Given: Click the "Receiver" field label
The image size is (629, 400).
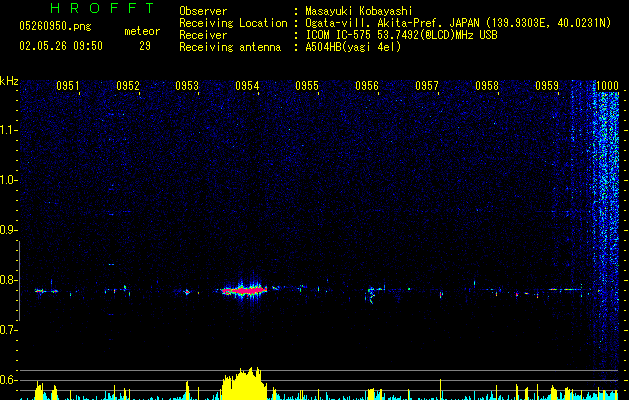Looking at the screenshot, I should [203, 35].
